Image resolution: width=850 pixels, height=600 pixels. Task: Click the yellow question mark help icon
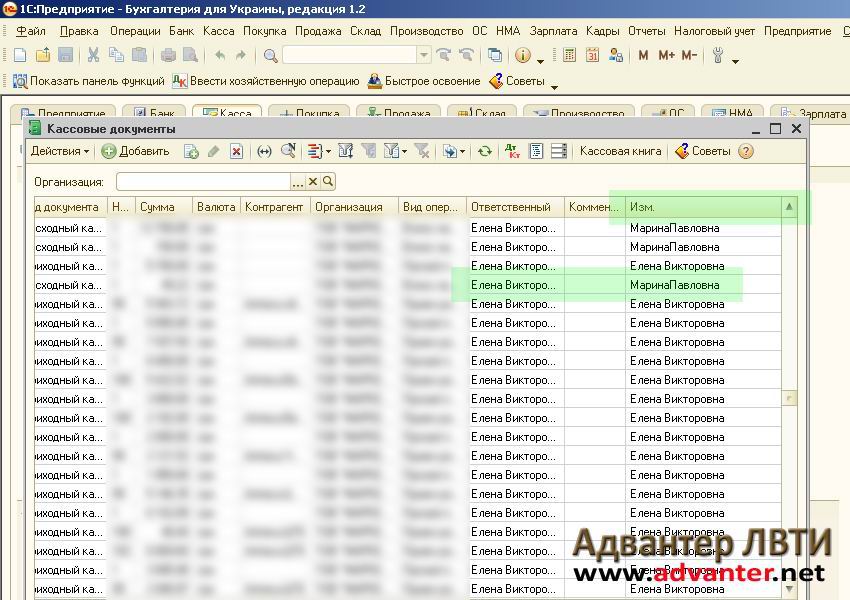coord(746,151)
